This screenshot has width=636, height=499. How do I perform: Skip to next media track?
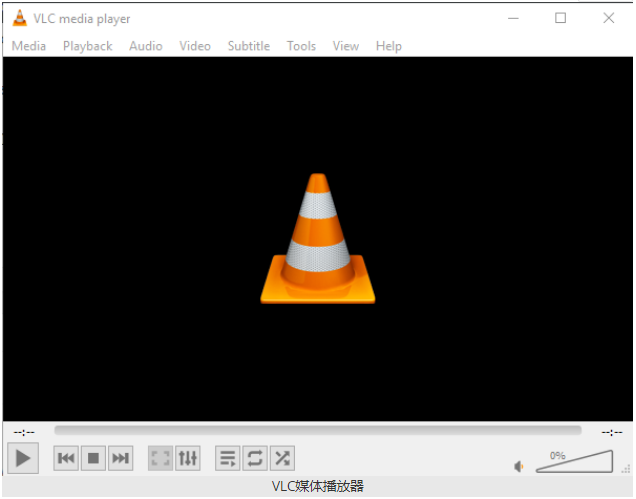(120, 459)
